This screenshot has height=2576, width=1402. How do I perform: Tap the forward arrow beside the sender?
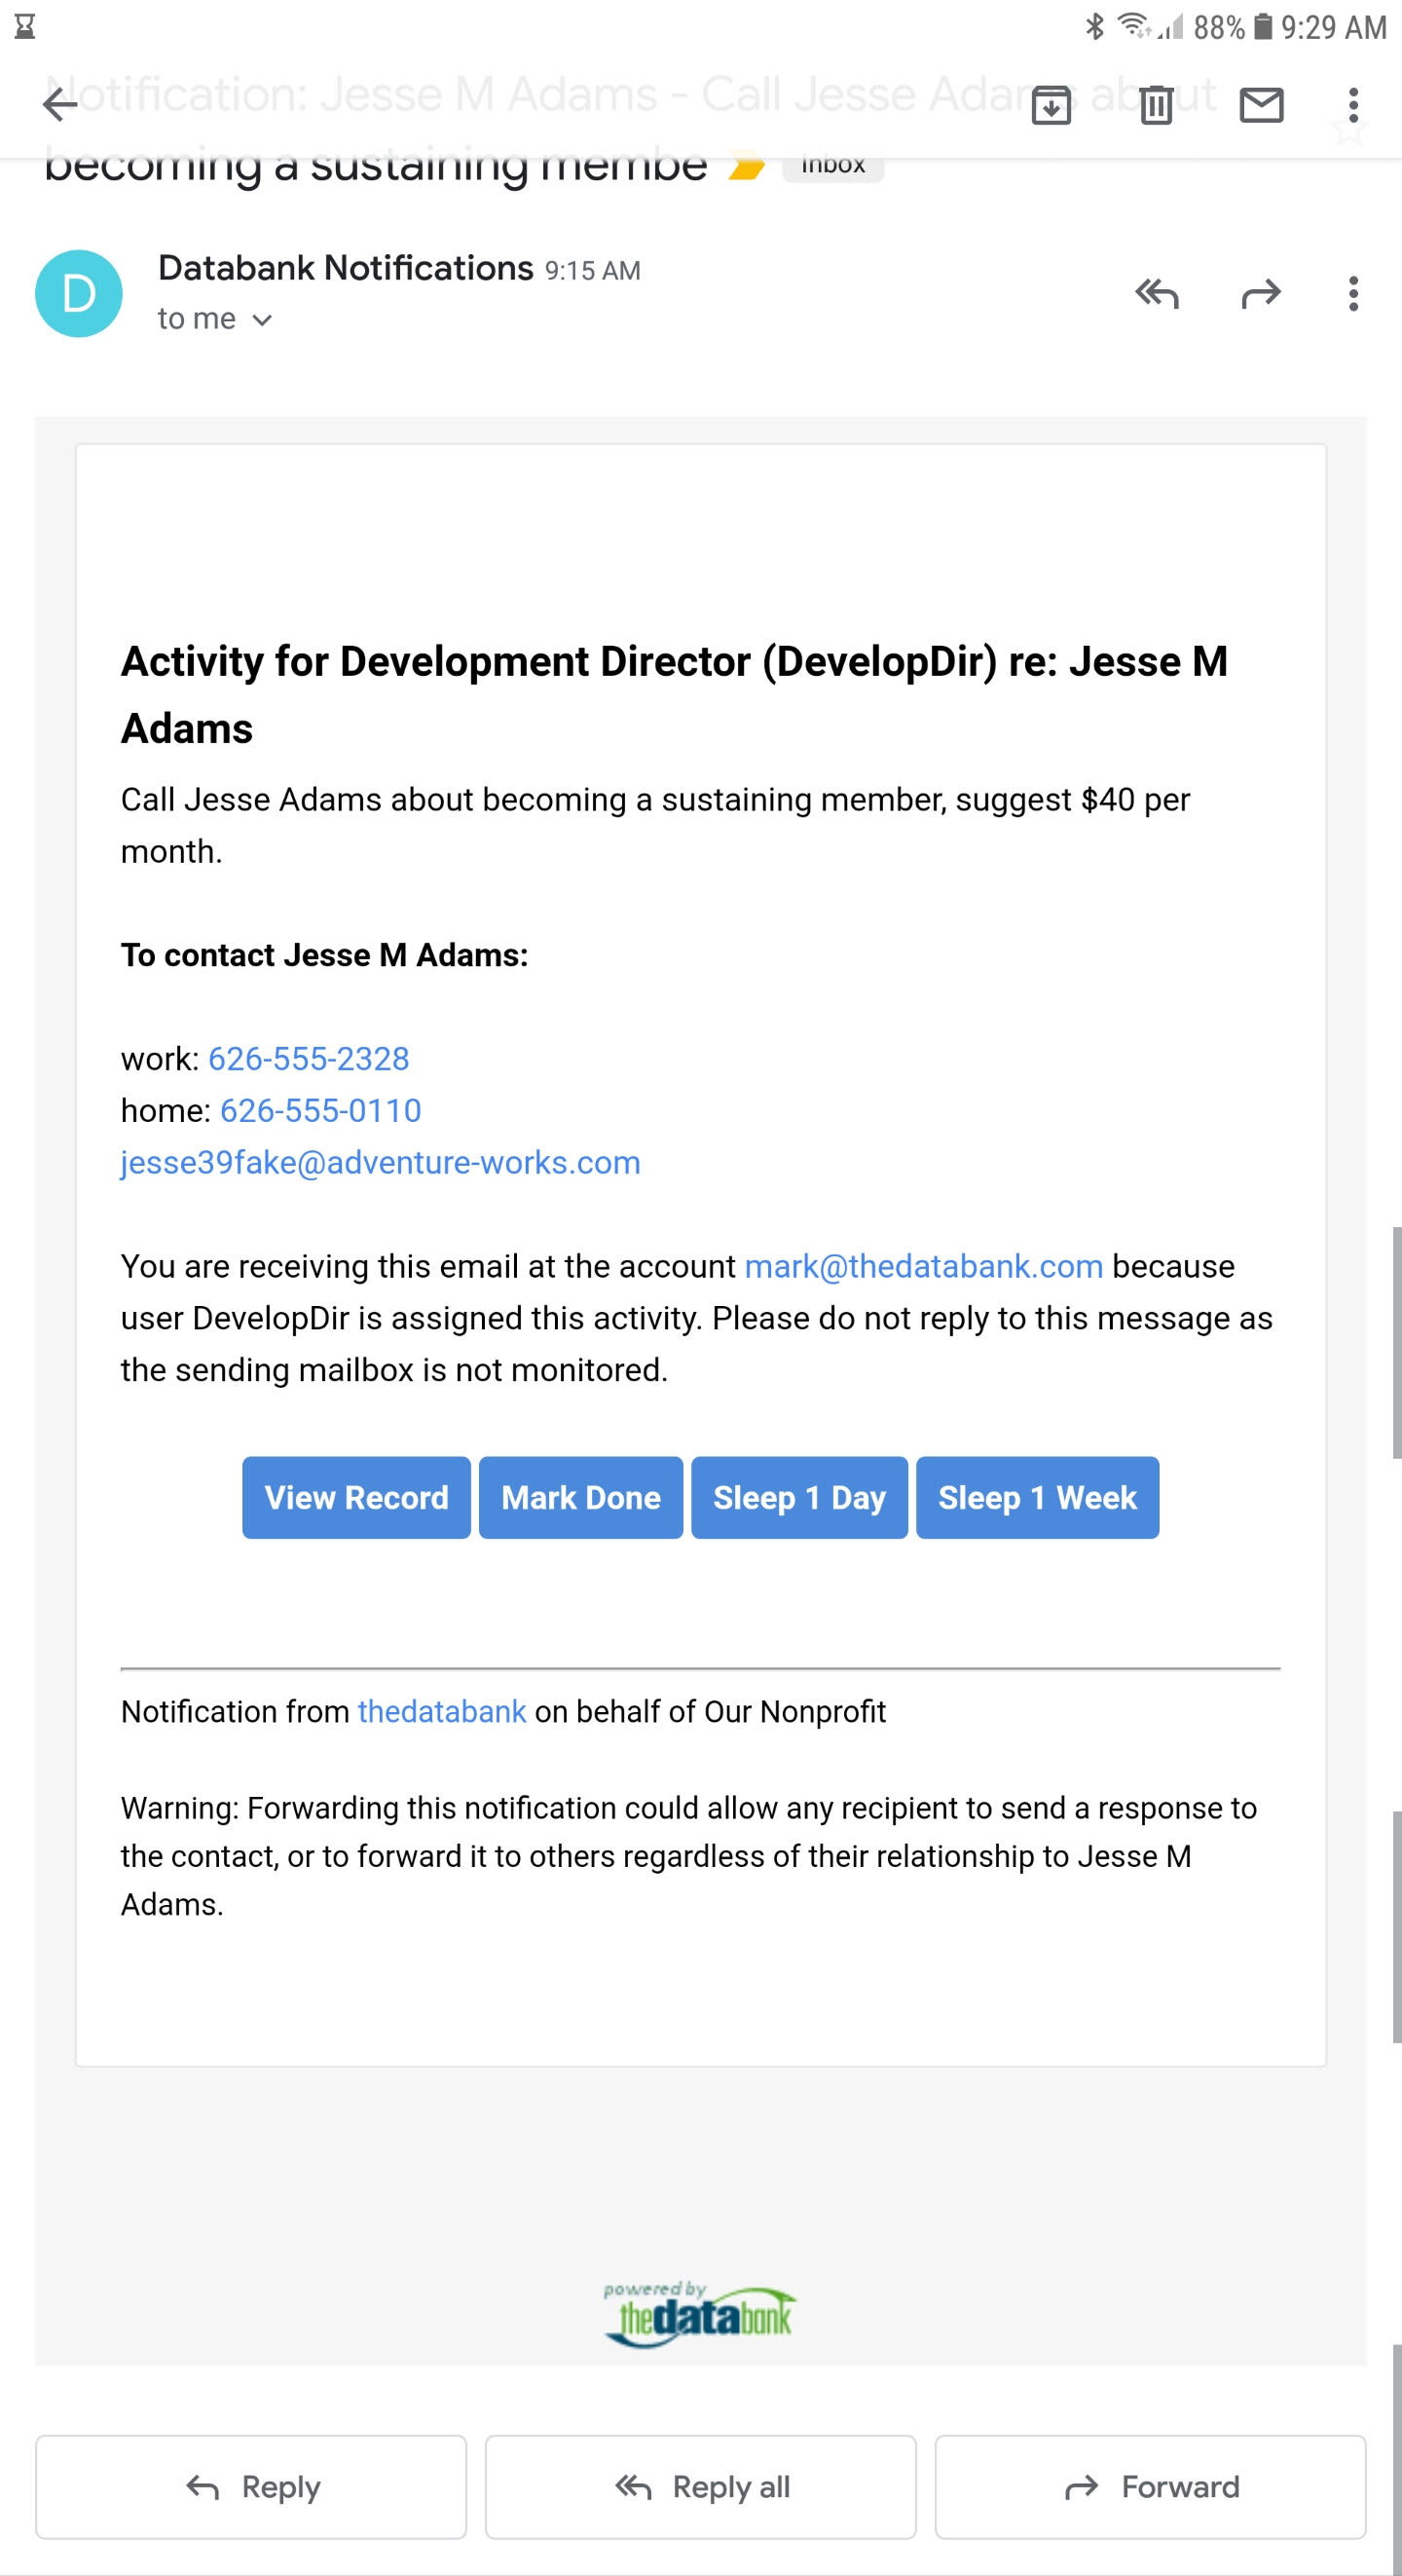tap(1261, 293)
